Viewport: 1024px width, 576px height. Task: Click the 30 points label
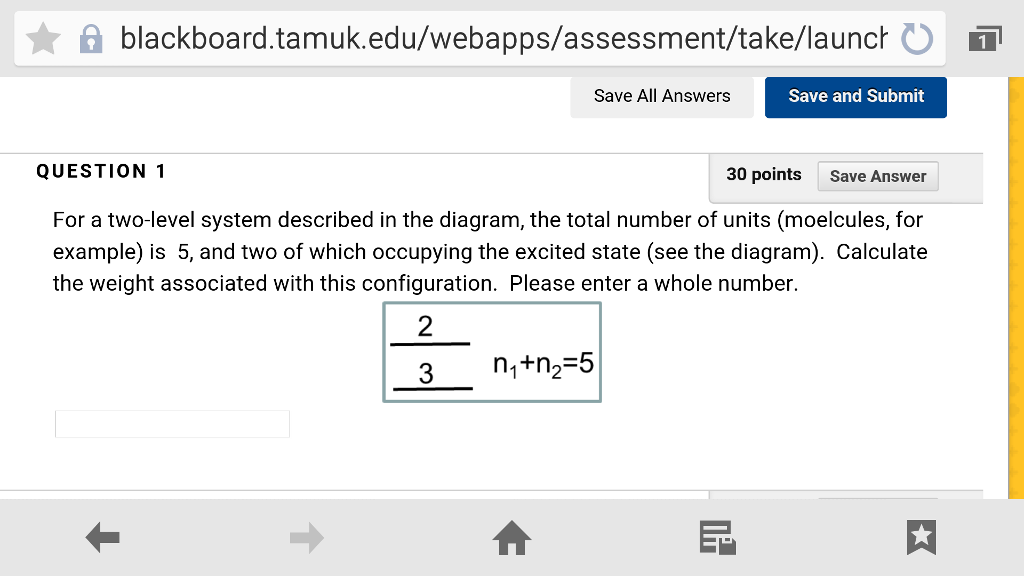763,174
